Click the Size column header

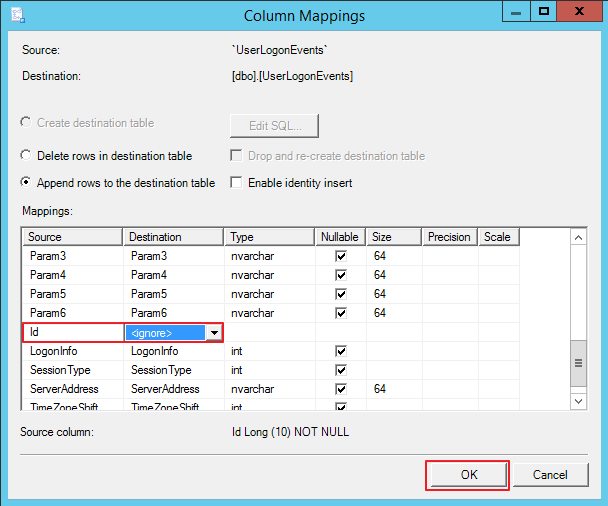click(x=394, y=237)
